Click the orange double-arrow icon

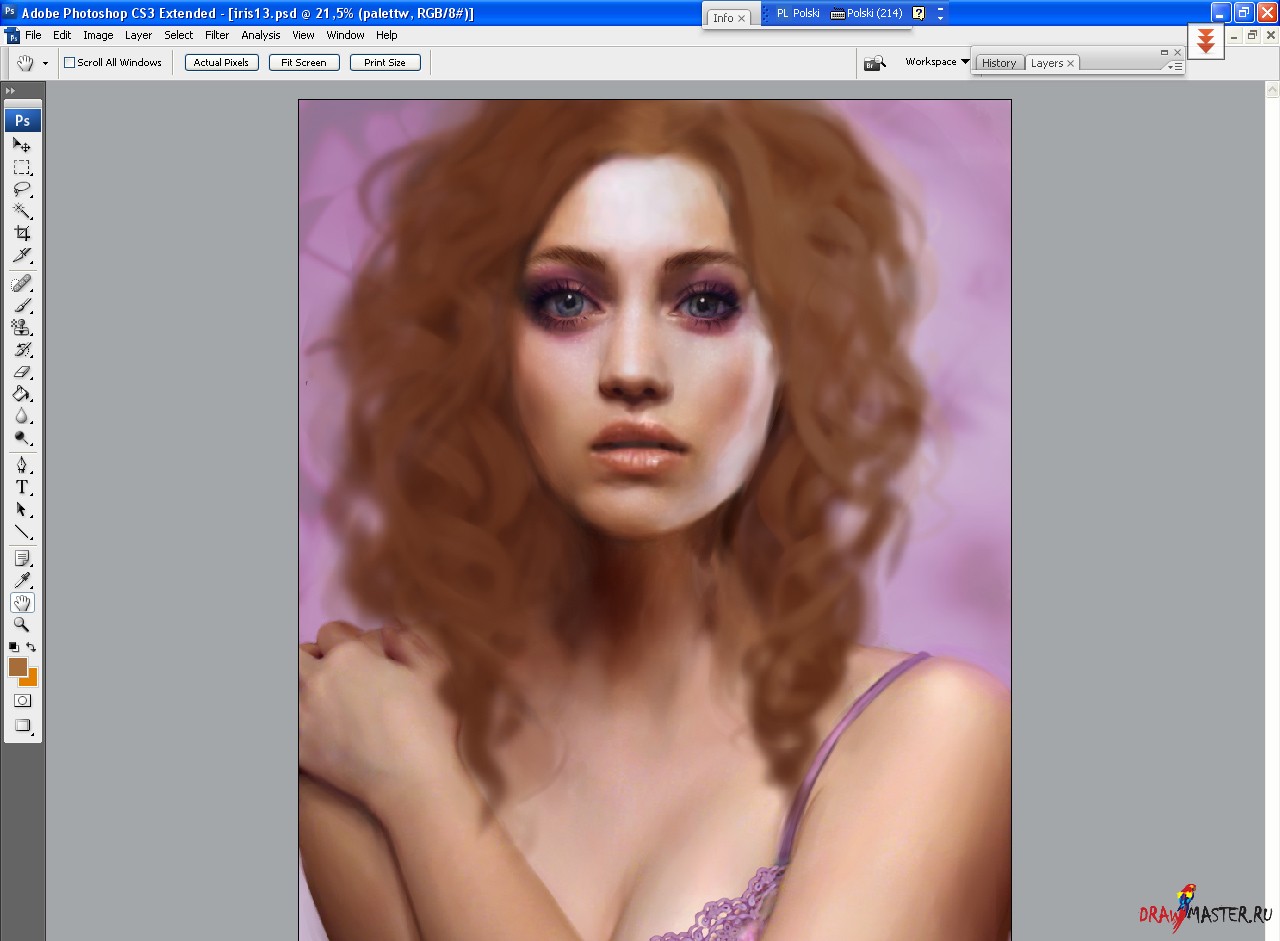(x=1206, y=41)
